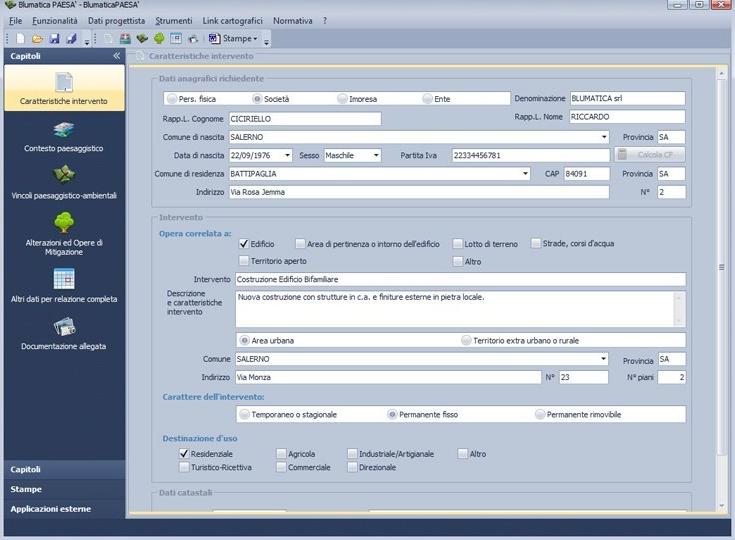Click the Calcola CF button
Screen dimensions: 735x540
pyautogui.click(x=650, y=155)
